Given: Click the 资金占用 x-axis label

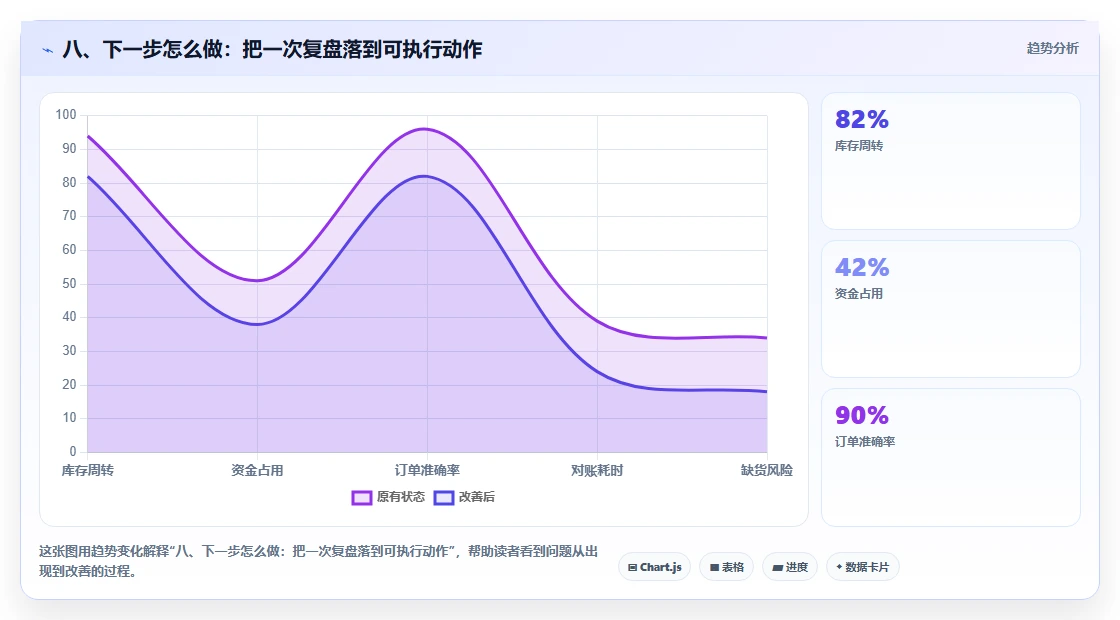Looking at the screenshot, I should tap(257, 471).
